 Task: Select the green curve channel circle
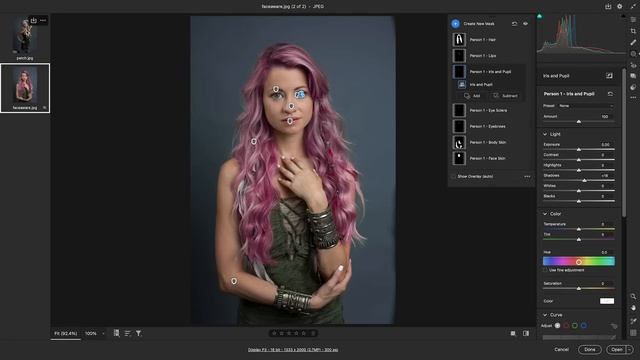pyautogui.click(x=575, y=325)
